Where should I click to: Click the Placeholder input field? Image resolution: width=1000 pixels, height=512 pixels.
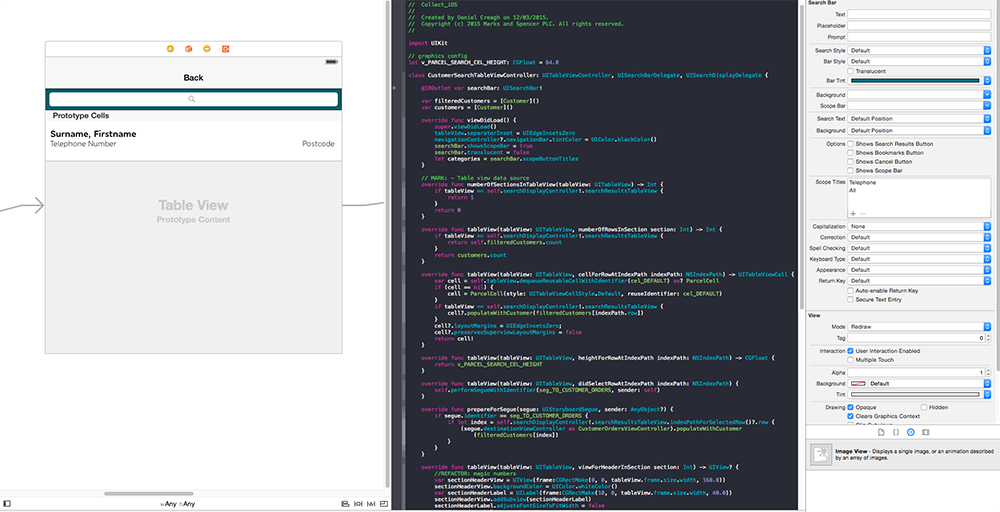point(919,26)
